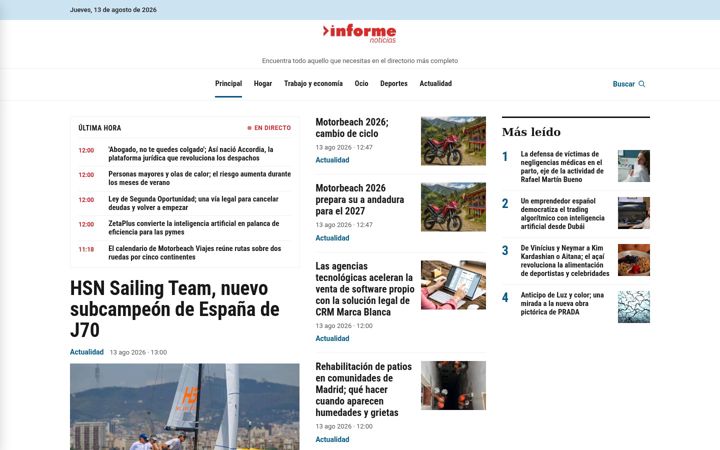720x450 pixels.
Task: Click açaí bowl thumbnail
Action: point(634,260)
